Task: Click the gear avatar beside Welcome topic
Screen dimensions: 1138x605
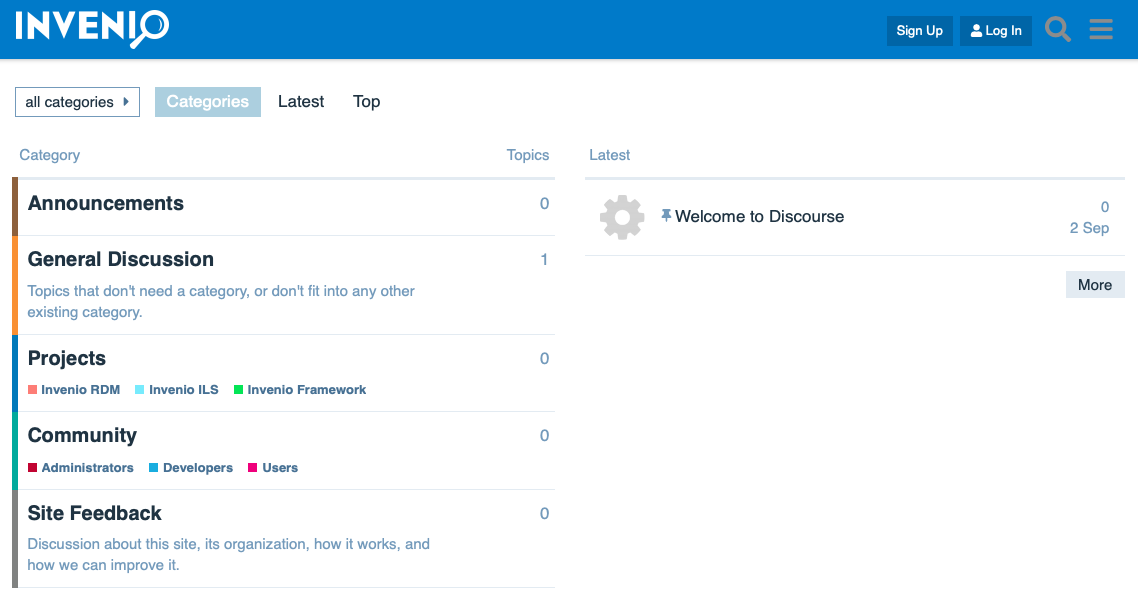Action: click(x=622, y=217)
